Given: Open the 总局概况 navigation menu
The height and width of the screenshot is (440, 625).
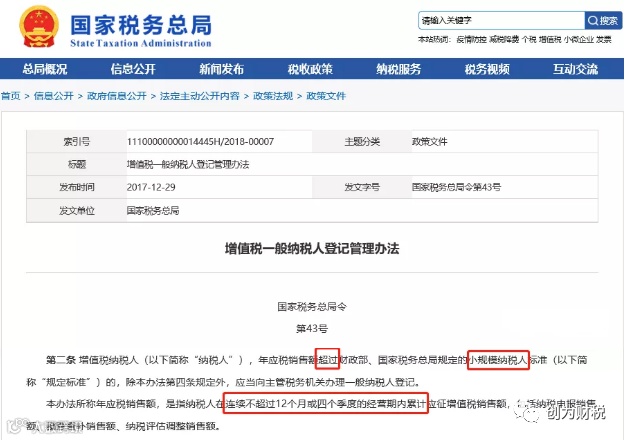Looking at the screenshot, I should pyautogui.click(x=45, y=69).
